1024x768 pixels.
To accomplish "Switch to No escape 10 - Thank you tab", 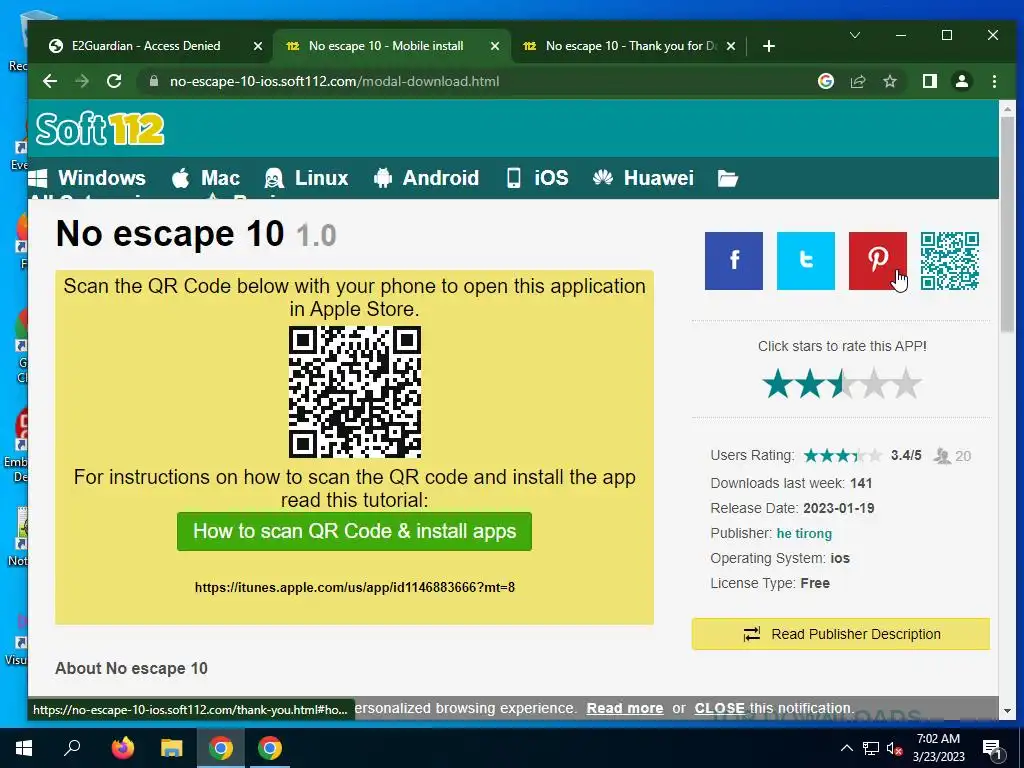I will click(630, 46).
